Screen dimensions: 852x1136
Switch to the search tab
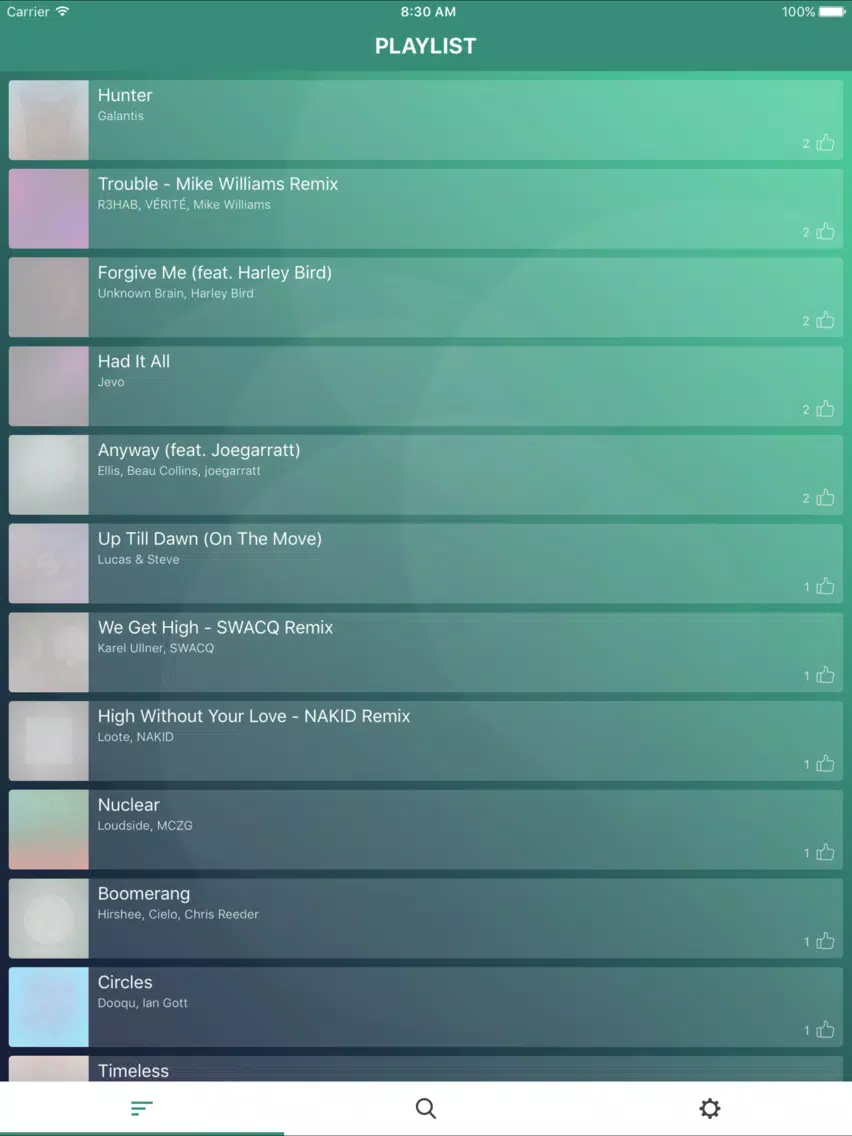426,1108
